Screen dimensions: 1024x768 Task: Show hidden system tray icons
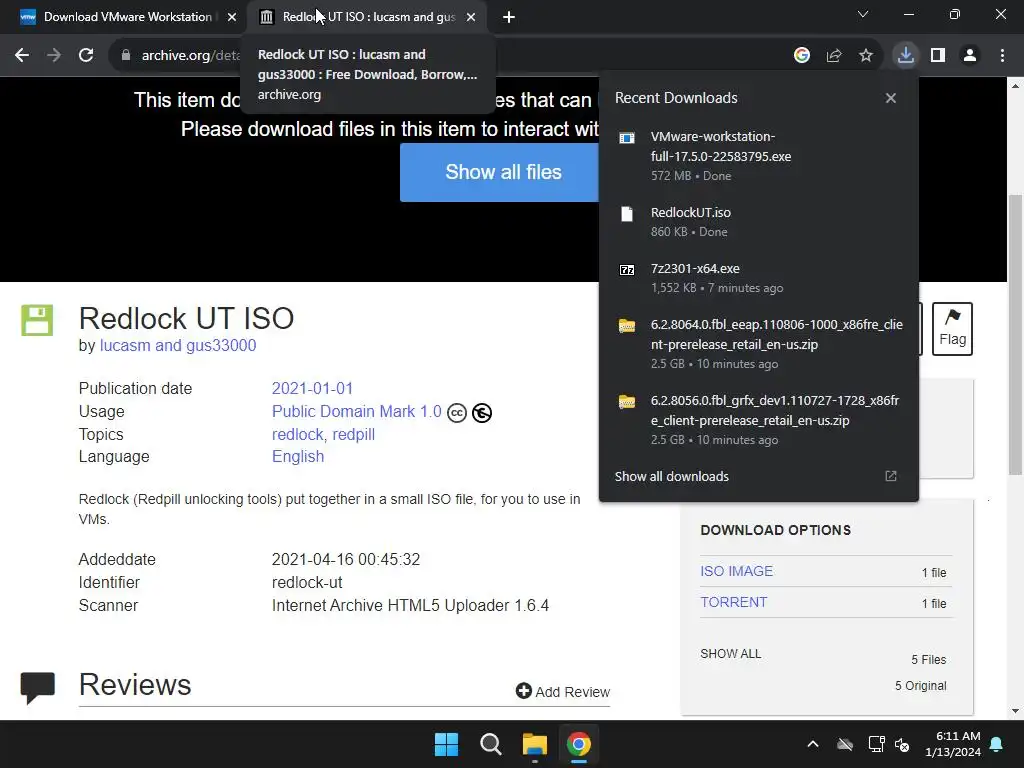click(x=813, y=744)
